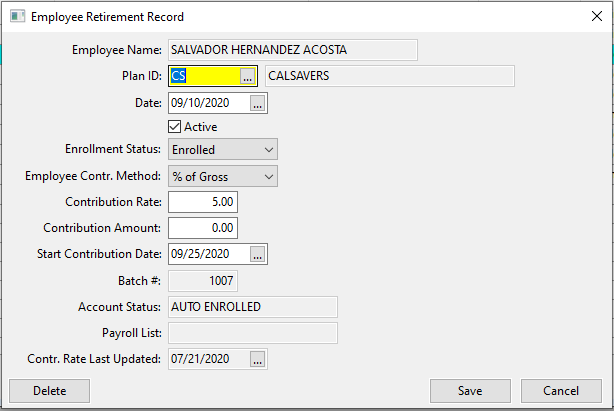The width and height of the screenshot is (614, 411).
Task: Open the Plan ID lookup ellipsis button
Action: (249, 76)
